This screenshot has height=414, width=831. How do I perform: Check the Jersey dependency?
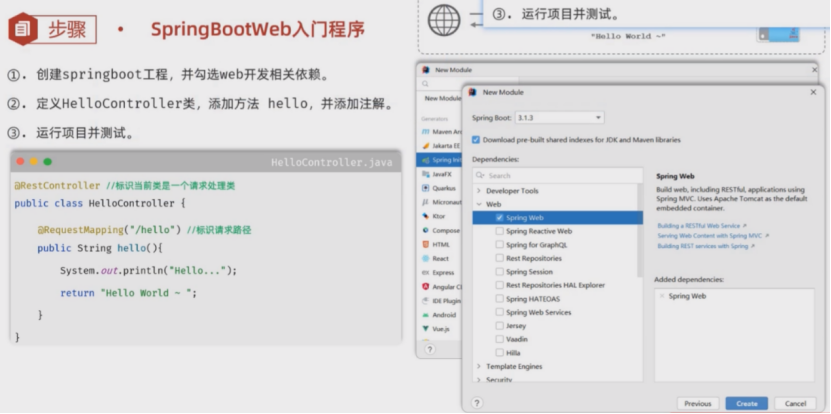pos(499,326)
